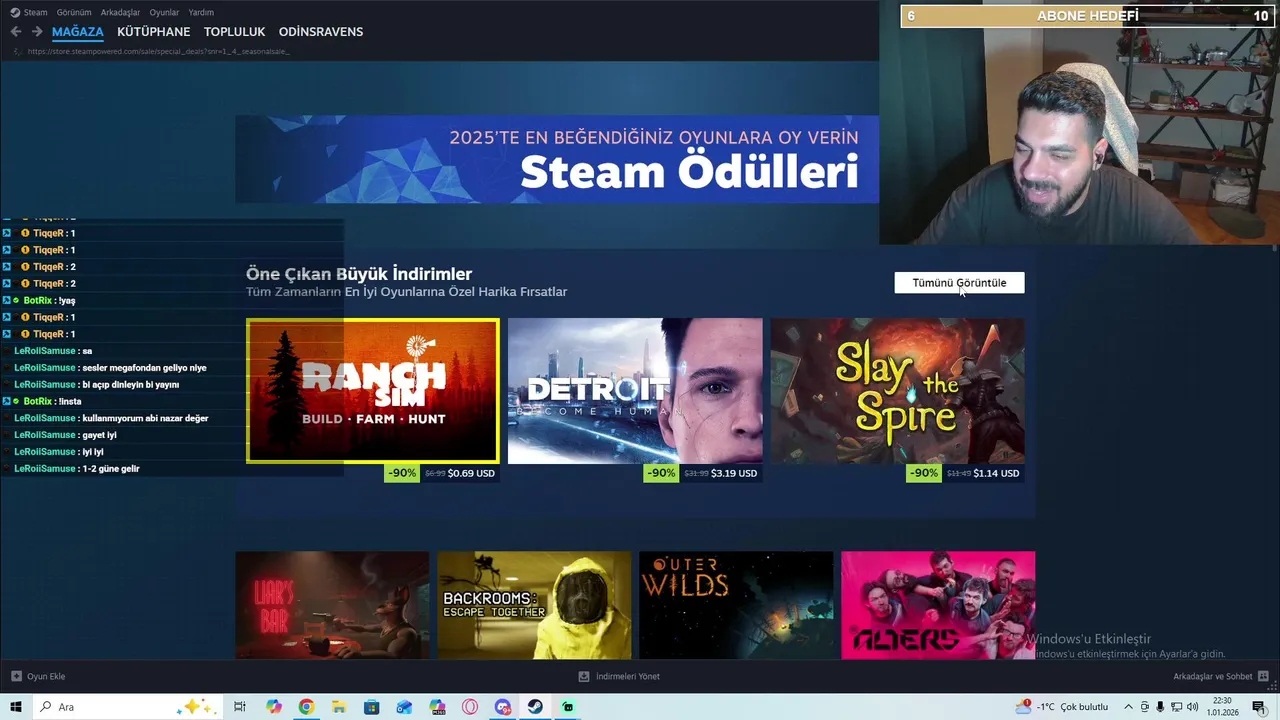Open The Alters game tile
This screenshot has width=1280, height=720.
938,605
